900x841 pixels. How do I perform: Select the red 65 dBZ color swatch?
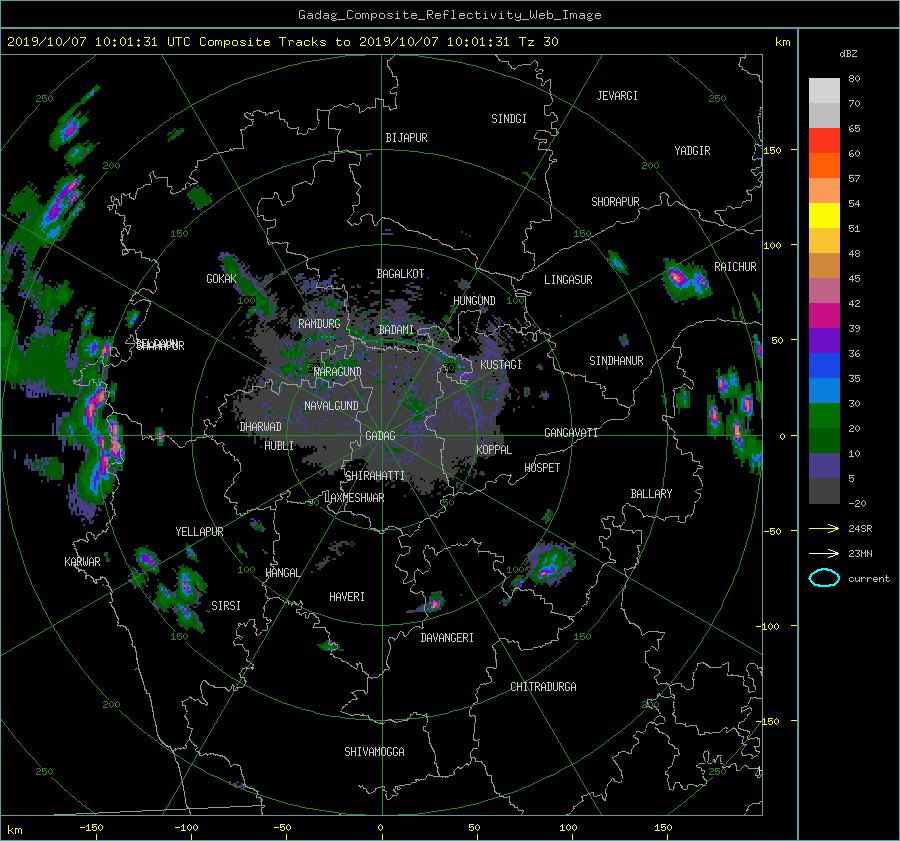tap(824, 140)
